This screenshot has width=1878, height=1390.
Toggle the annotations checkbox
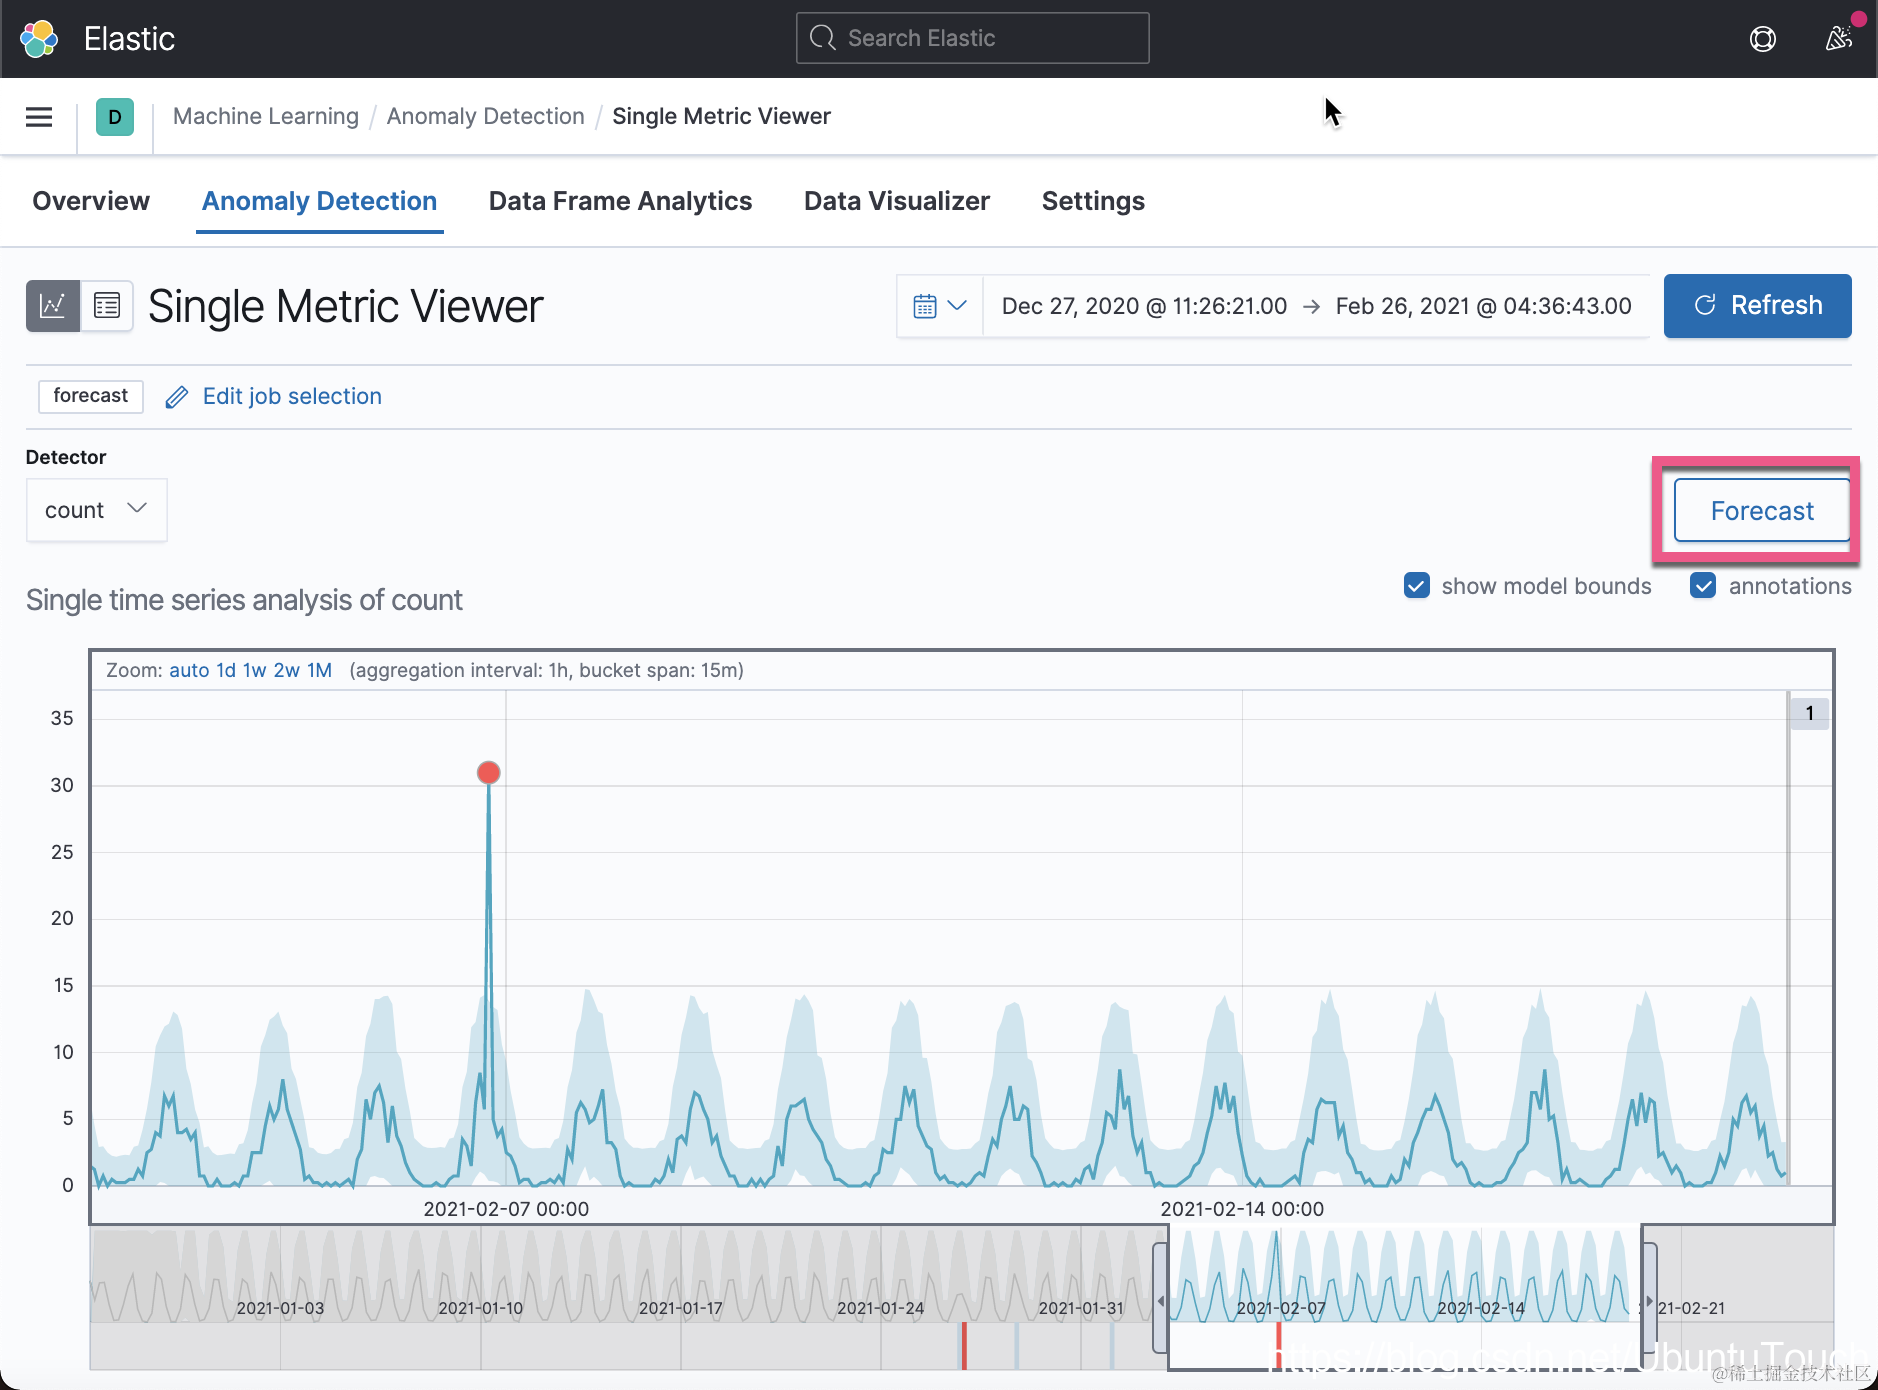coord(1703,586)
